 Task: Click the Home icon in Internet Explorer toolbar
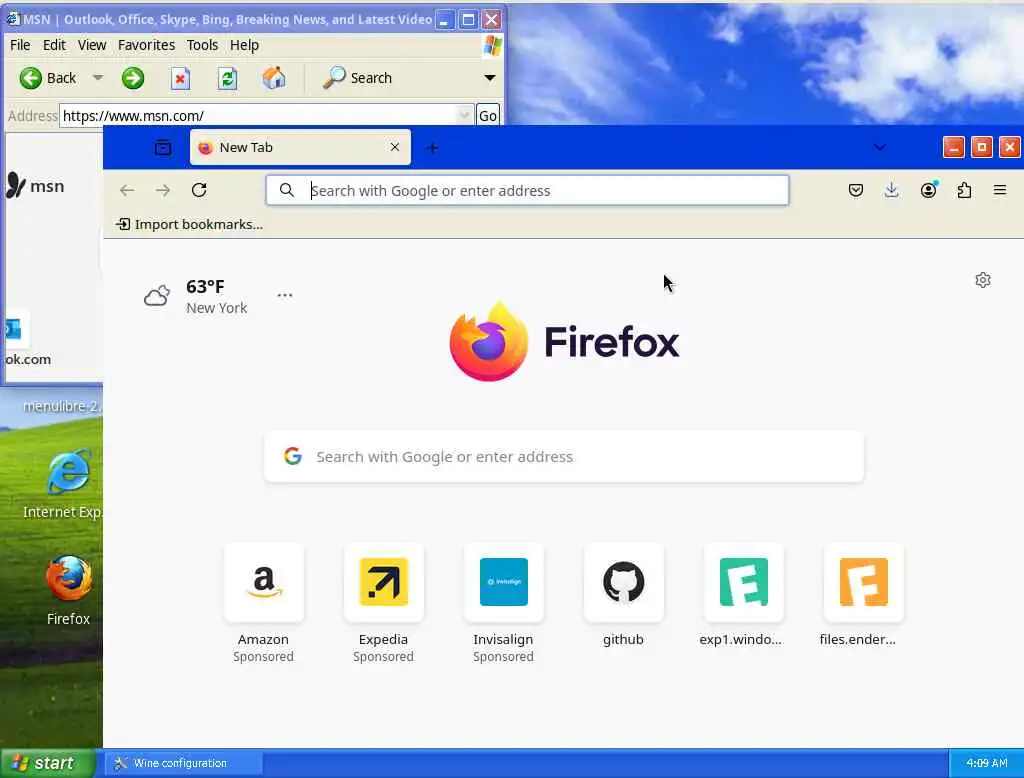(274, 78)
